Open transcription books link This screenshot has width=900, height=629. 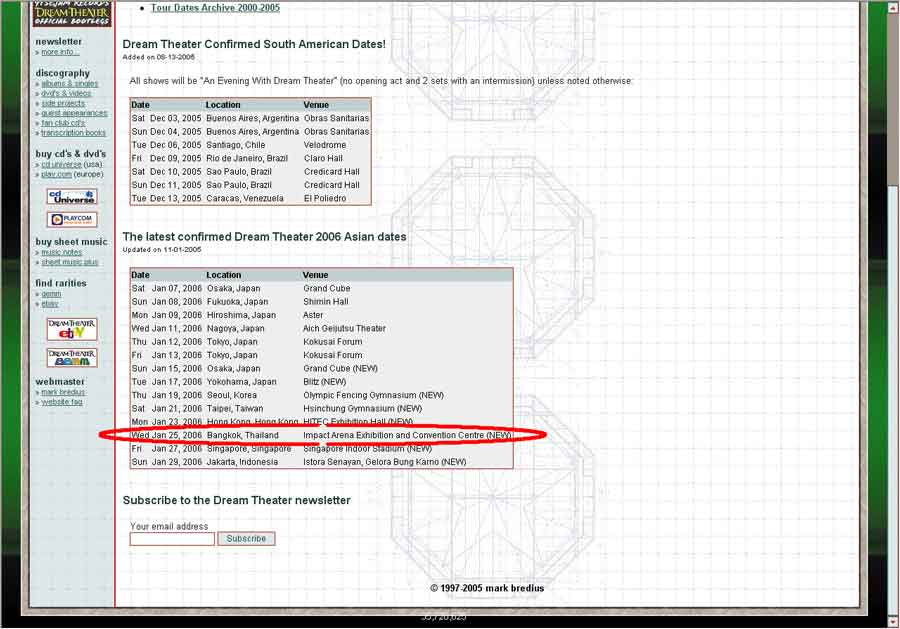click(x=73, y=133)
